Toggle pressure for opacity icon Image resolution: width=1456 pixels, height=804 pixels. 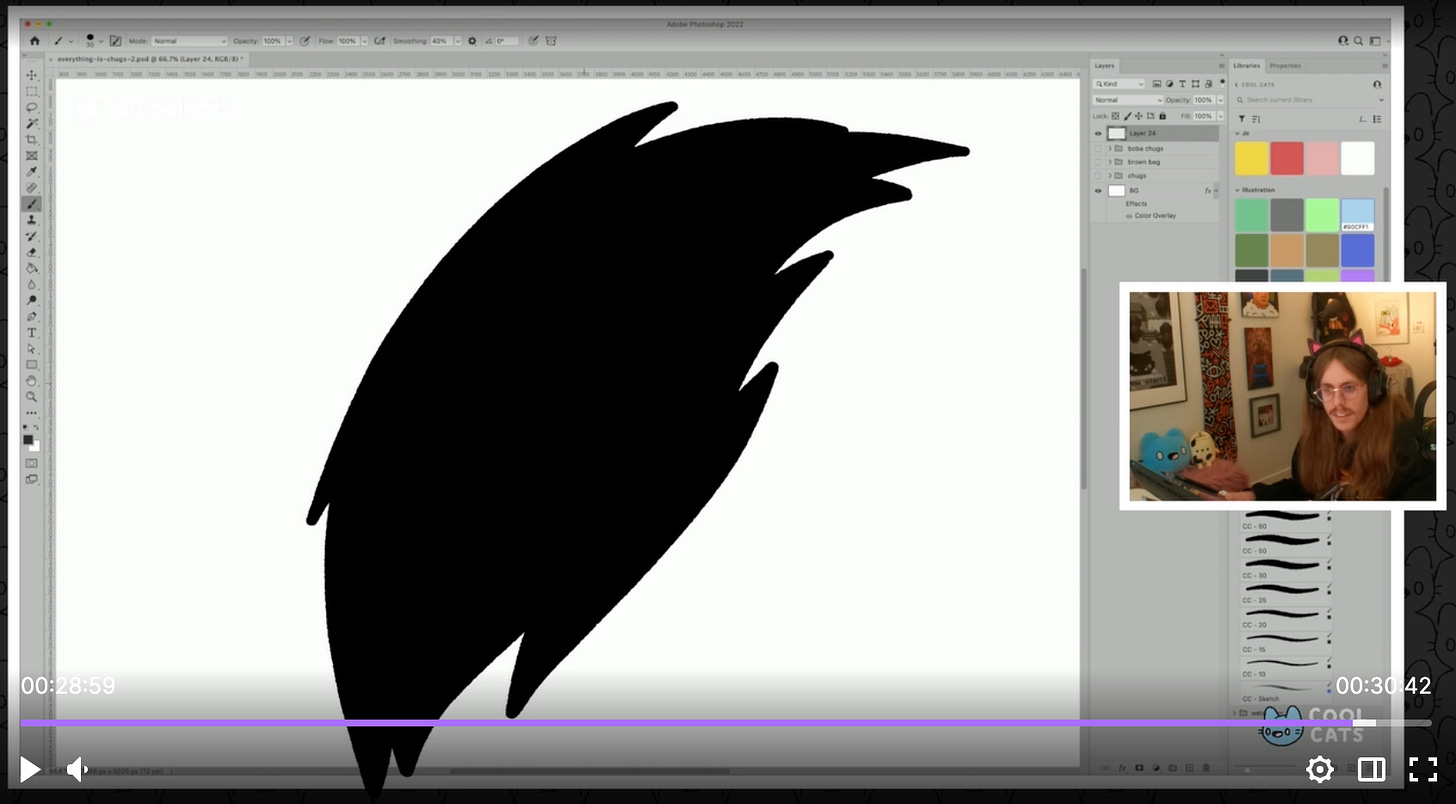303,41
